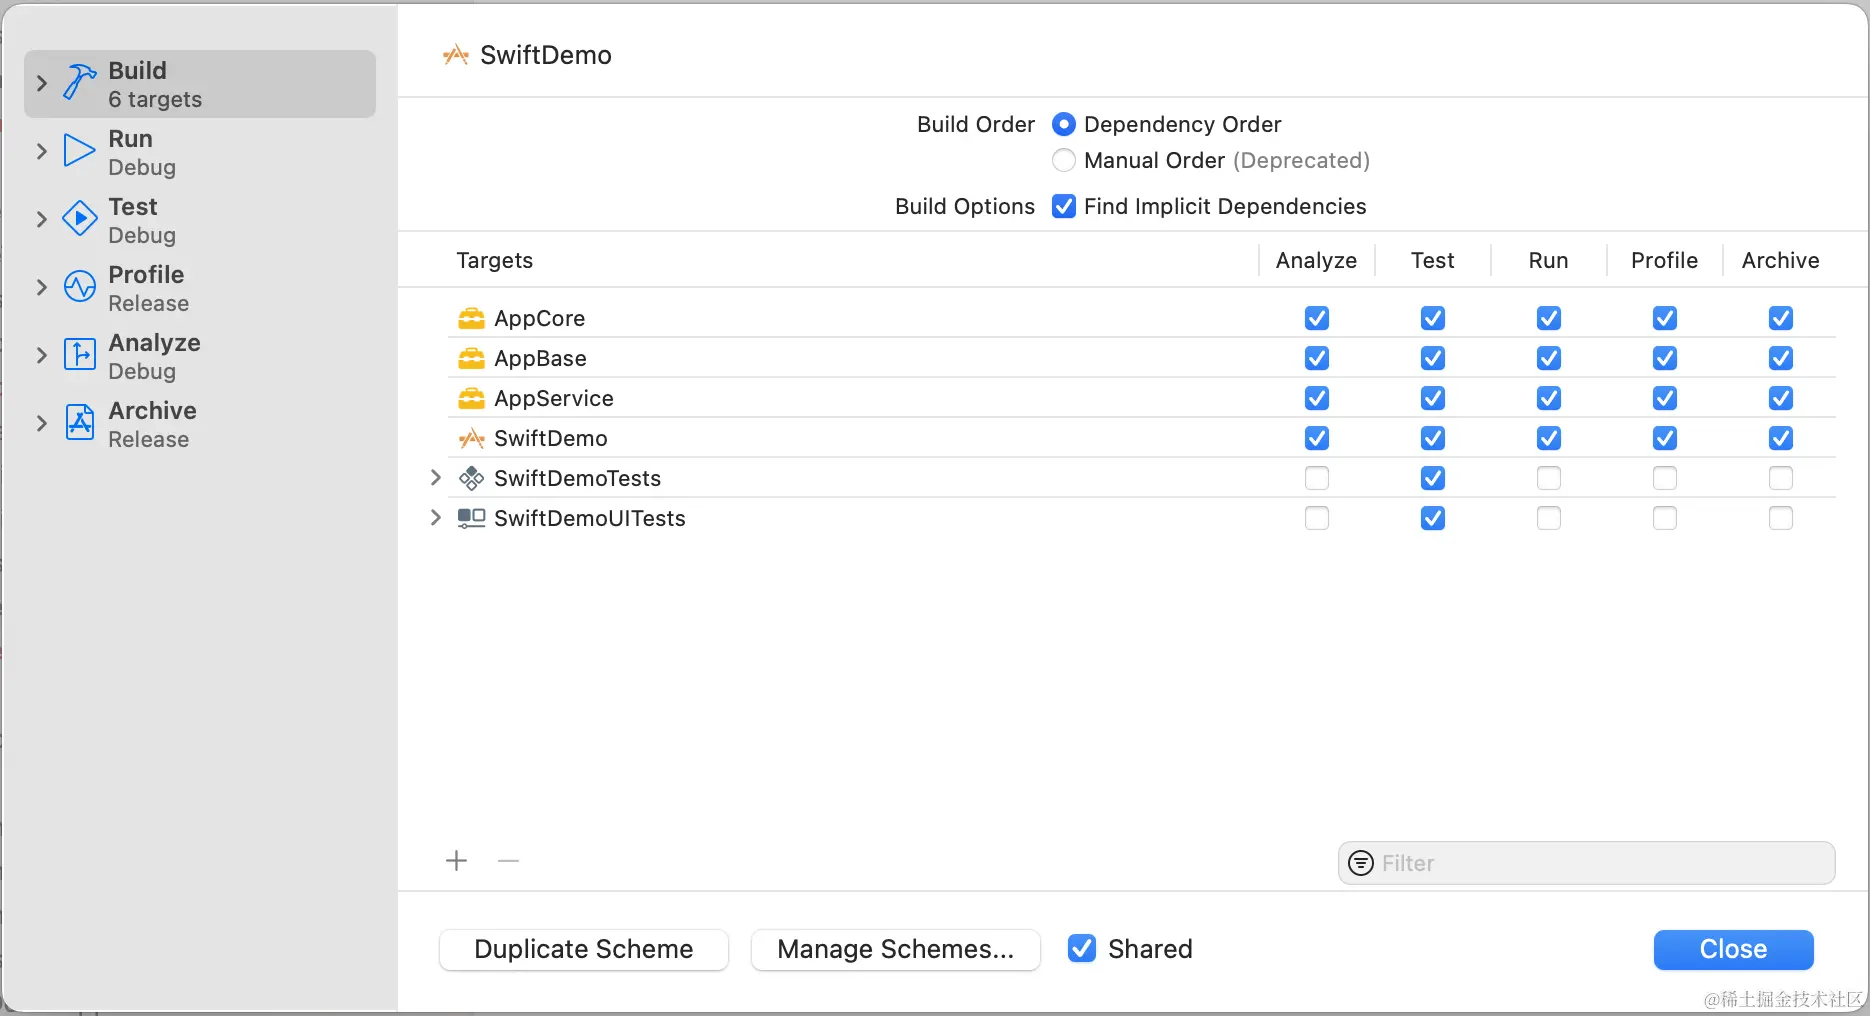This screenshot has height=1016, width=1870.
Task: Toggle the Shared checkbox
Action: coord(1081,948)
